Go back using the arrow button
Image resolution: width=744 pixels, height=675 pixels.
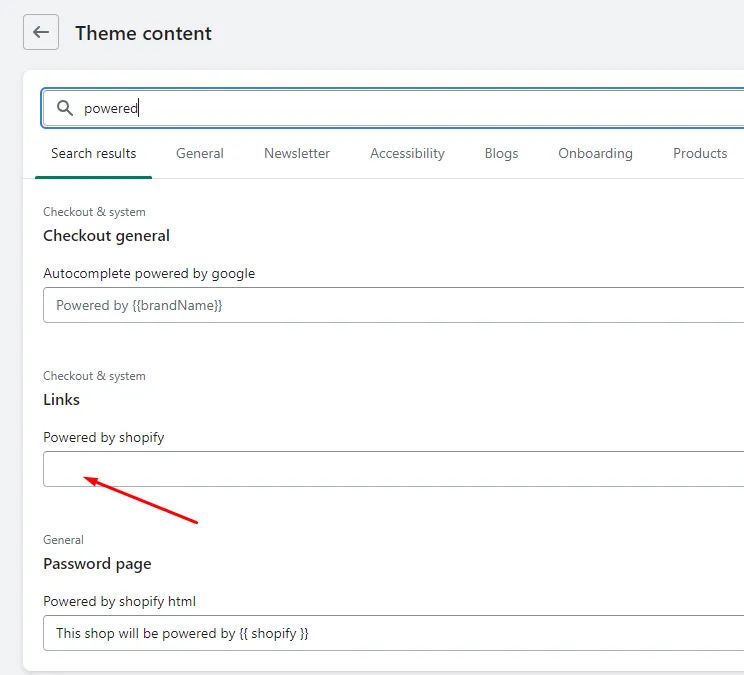(41, 32)
